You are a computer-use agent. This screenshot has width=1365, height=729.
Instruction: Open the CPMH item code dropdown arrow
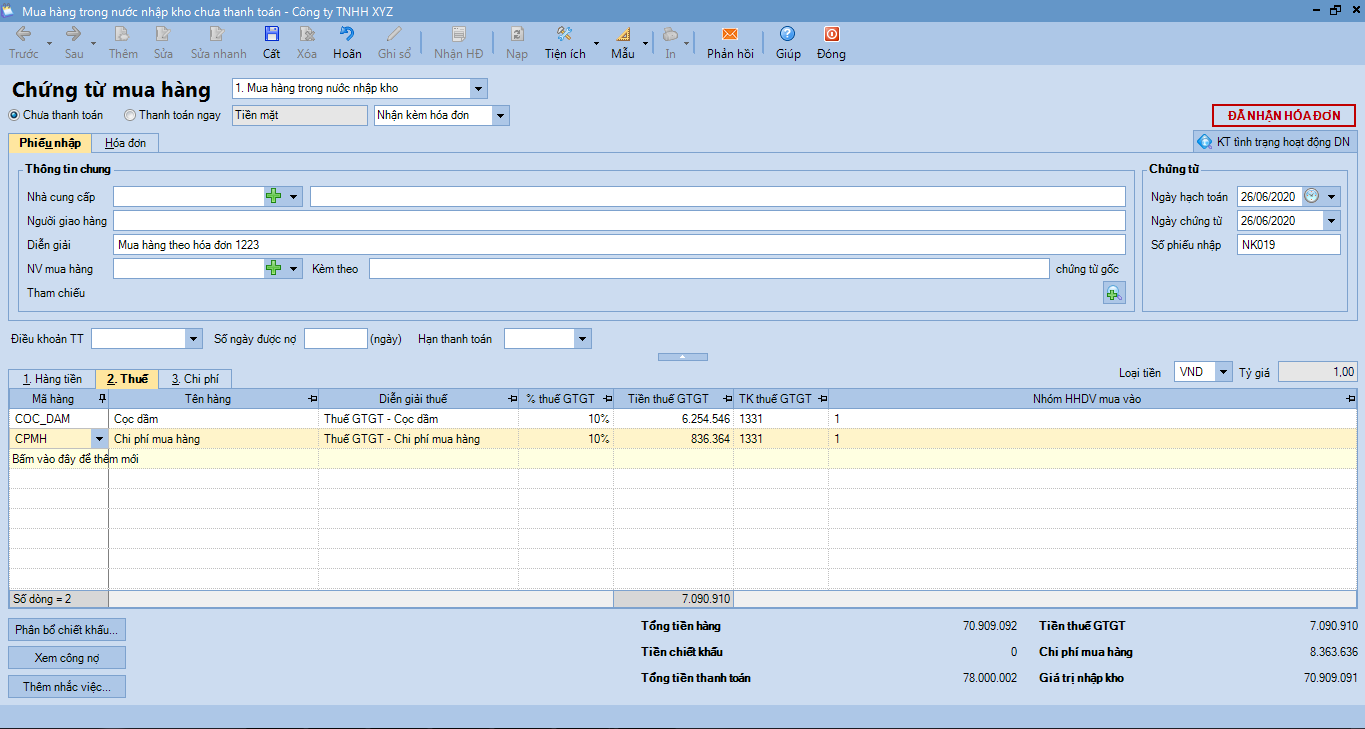point(99,438)
